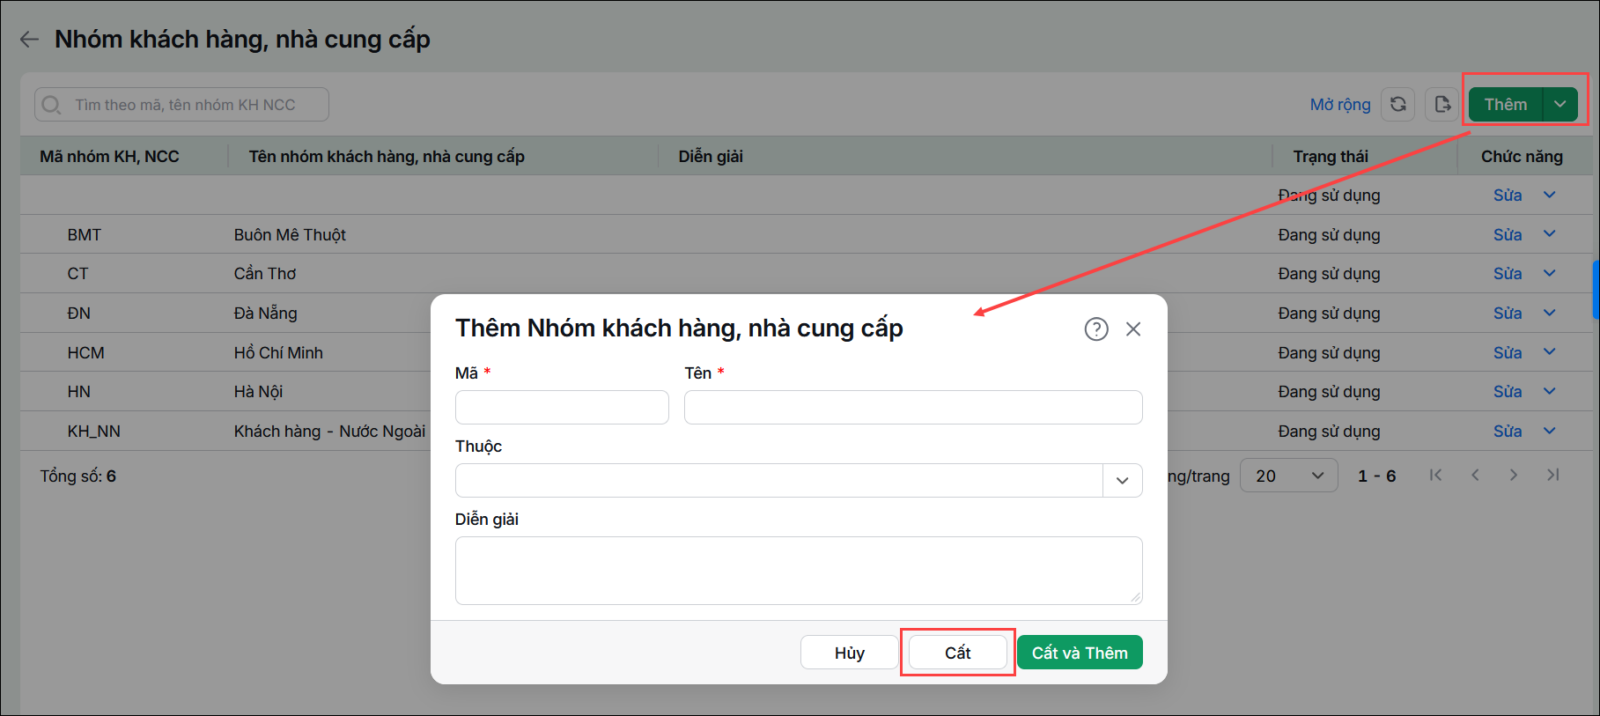Open the rows-per-page dropdown showing 20
The height and width of the screenshot is (716, 1600).
click(x=1289, y=476)
